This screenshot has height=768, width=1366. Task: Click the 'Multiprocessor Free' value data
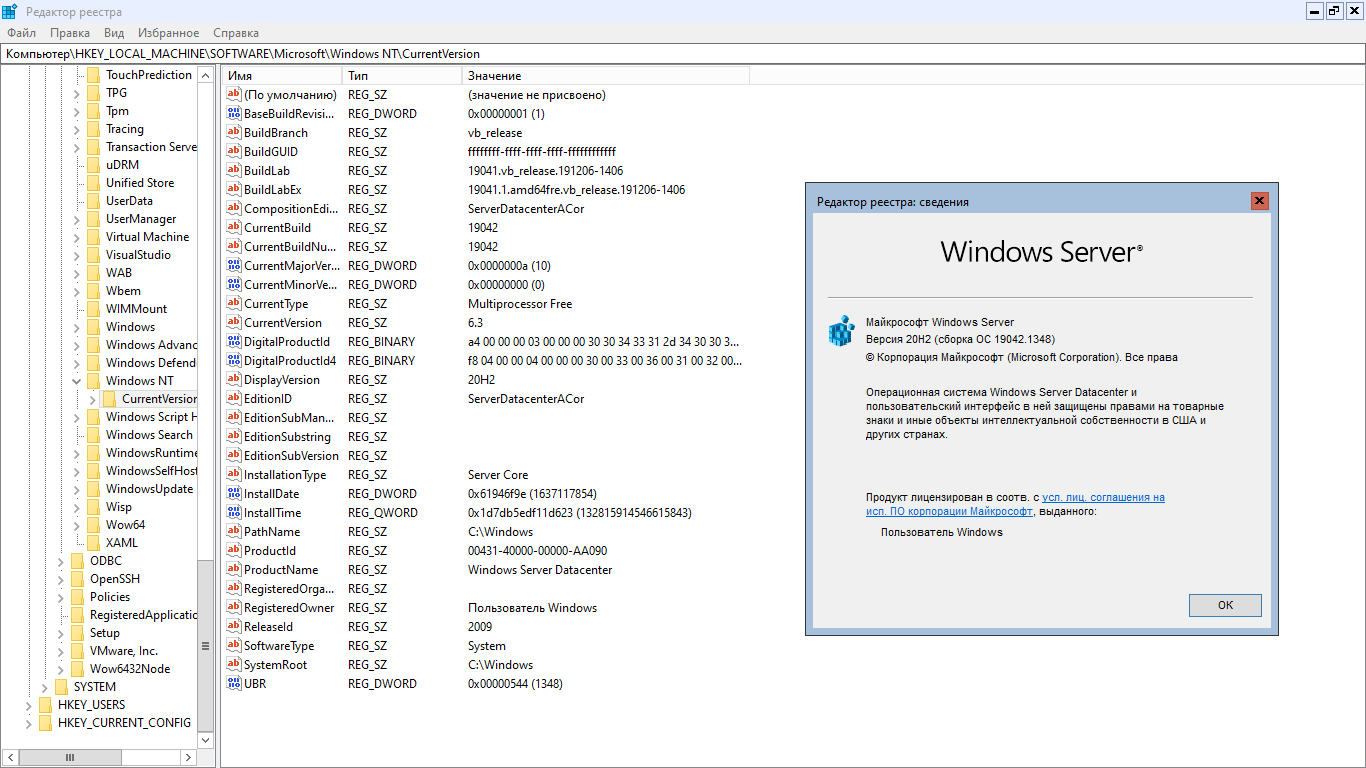click(x=520, y=304)
